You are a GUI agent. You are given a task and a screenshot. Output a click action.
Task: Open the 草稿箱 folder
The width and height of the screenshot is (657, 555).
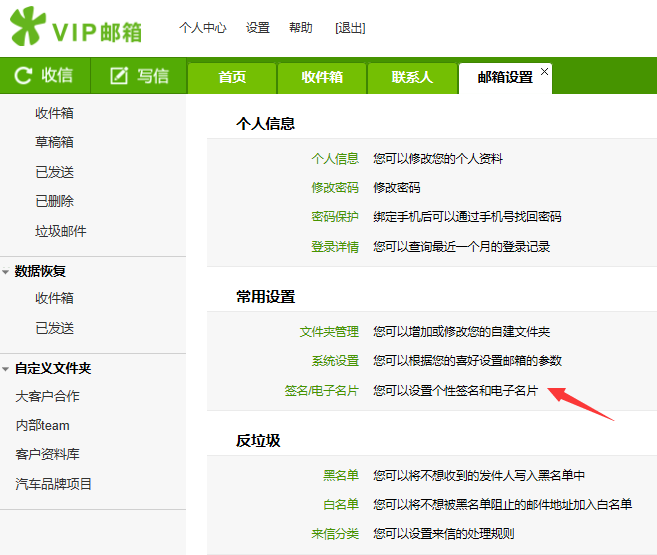[x=54, y=142]
